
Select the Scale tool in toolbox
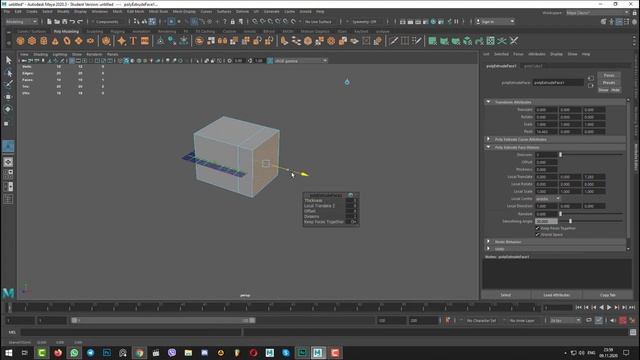7,123
